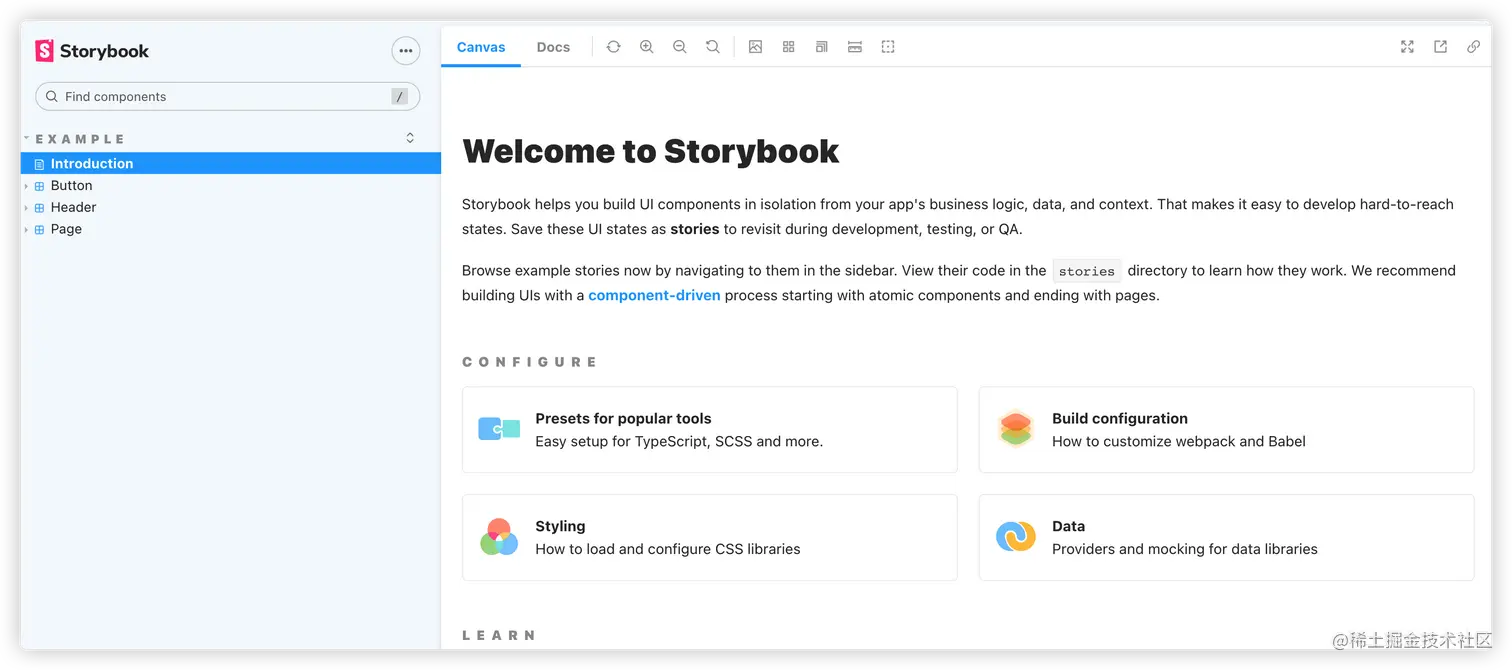Click the LEARN section label

click(x=499, y=635)
